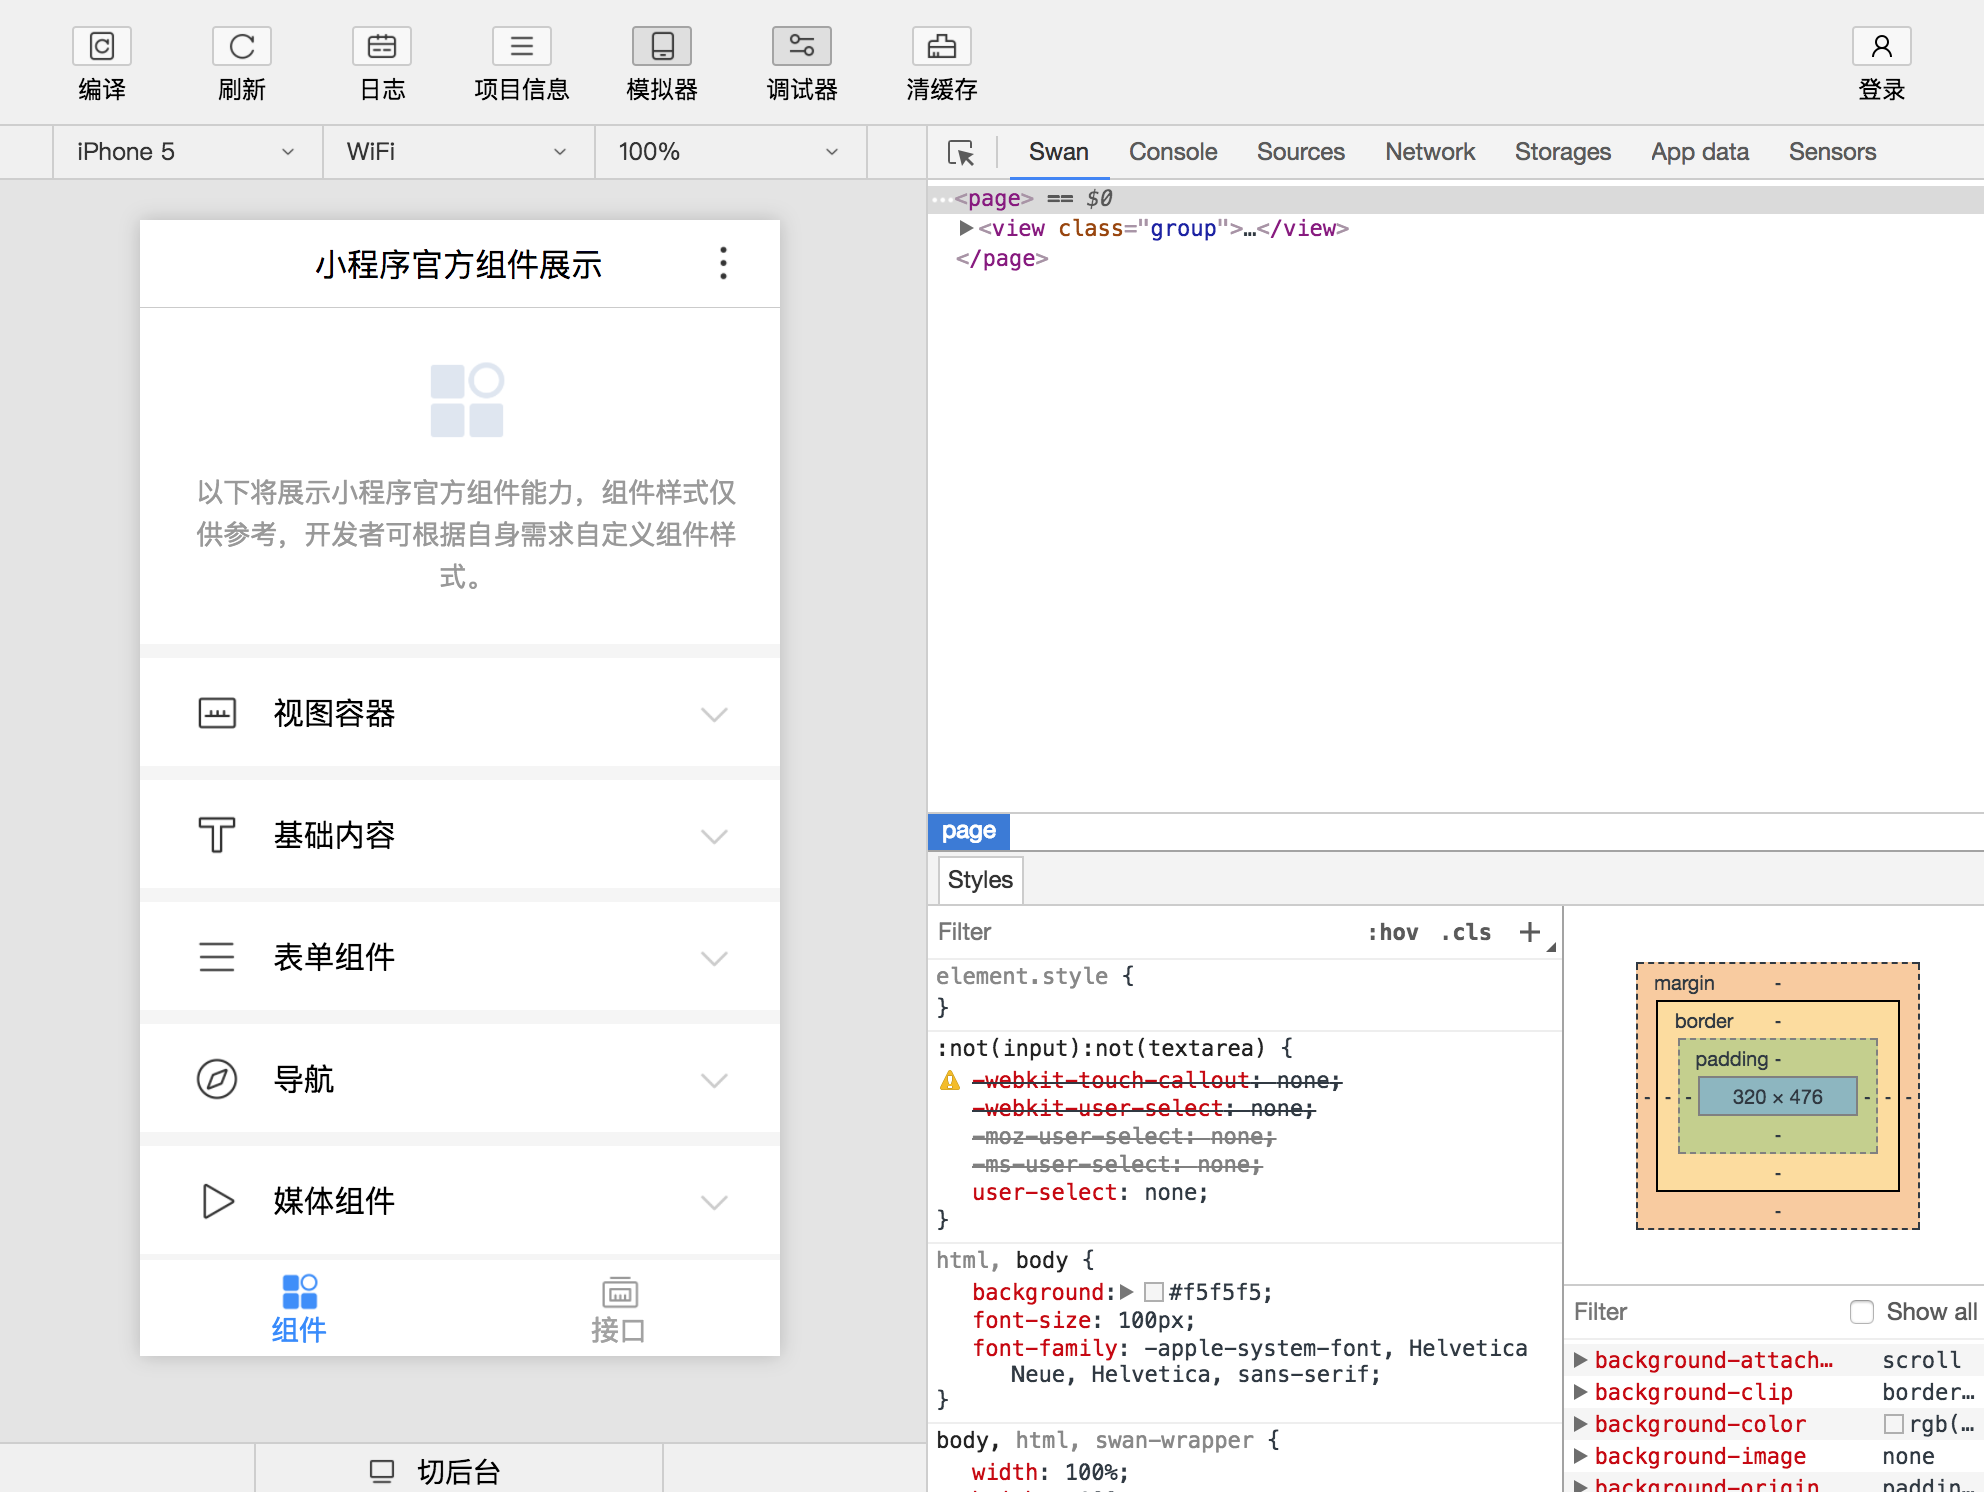Expand the background-image computed property
This screenshot has height=1492, width=1984.
point(1581,1456)
